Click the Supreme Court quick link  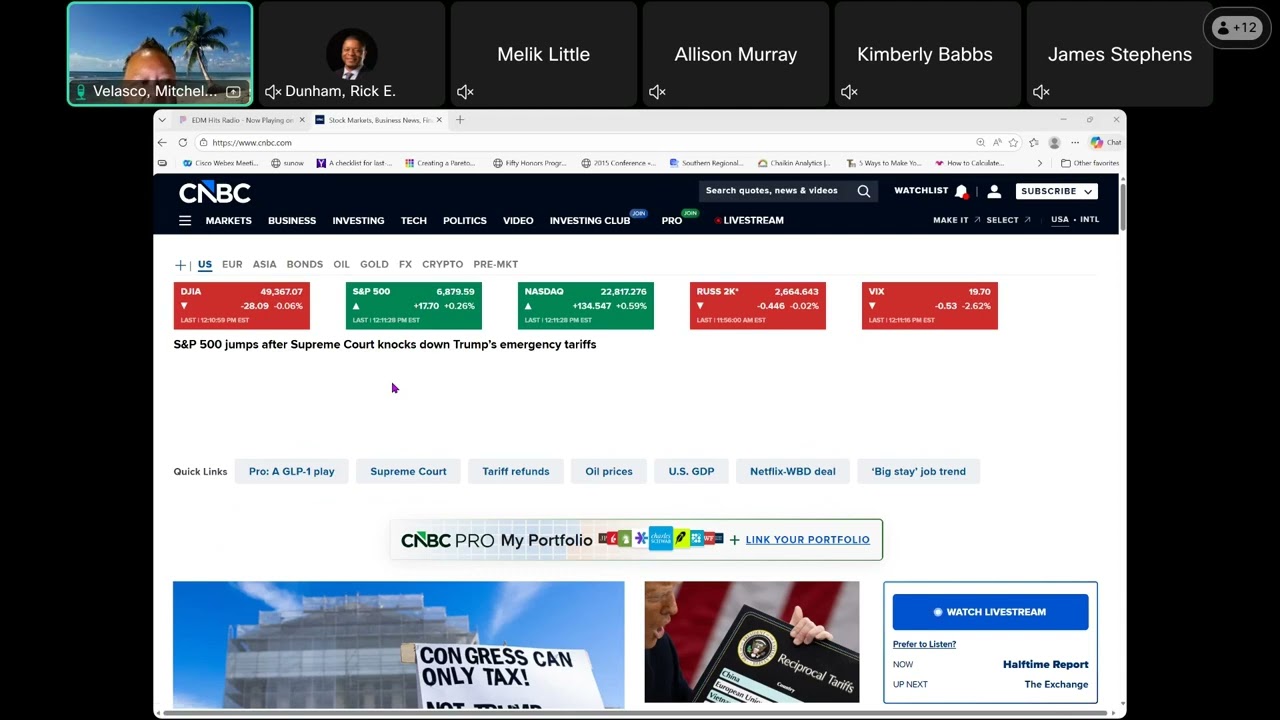(408, 472)
